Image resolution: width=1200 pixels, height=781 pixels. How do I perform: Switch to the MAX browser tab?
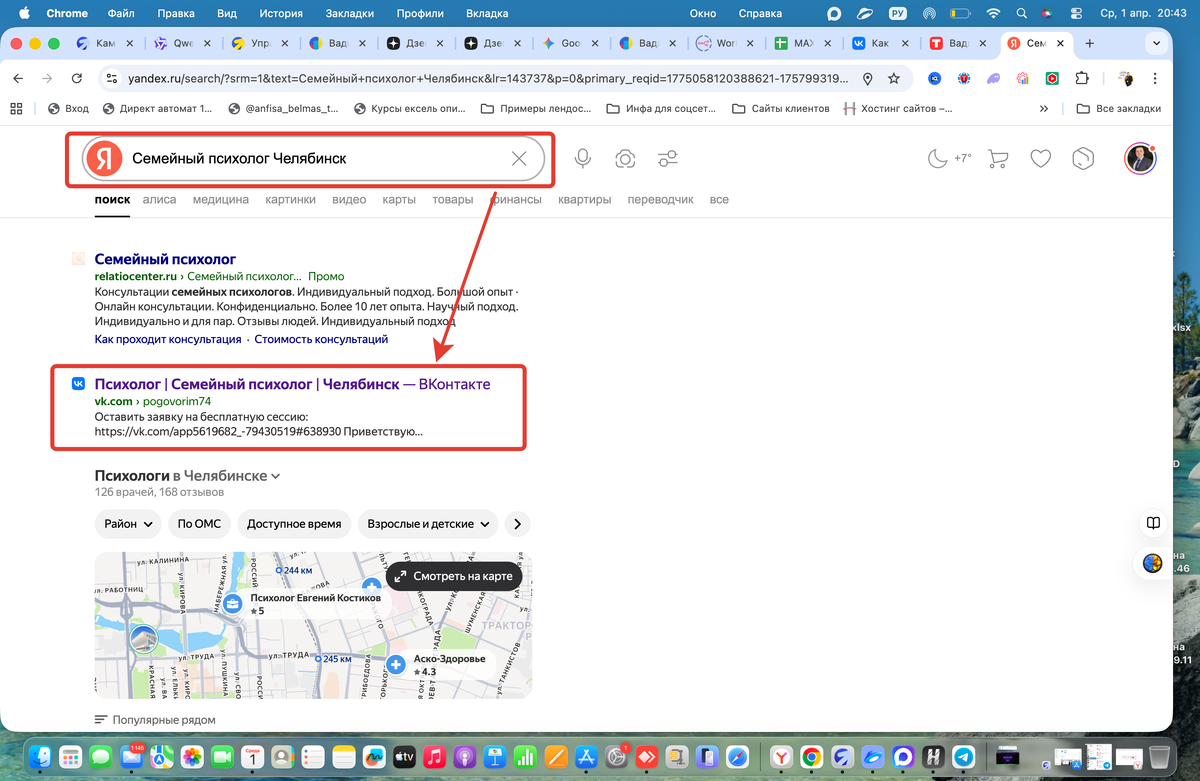[805, 44]
